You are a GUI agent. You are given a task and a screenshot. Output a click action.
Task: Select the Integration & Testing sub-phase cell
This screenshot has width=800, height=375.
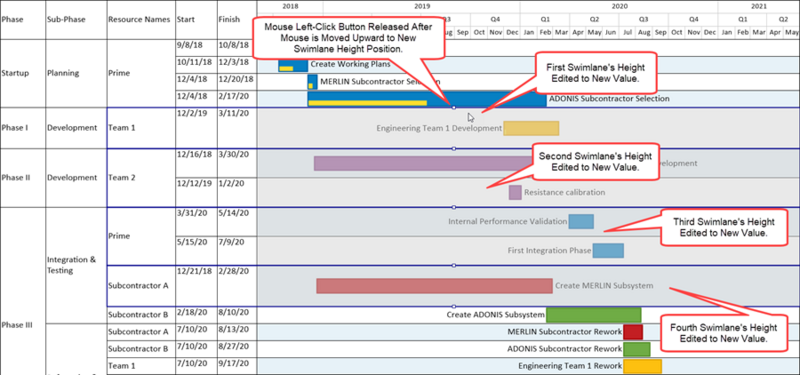[x=76, y=265]
